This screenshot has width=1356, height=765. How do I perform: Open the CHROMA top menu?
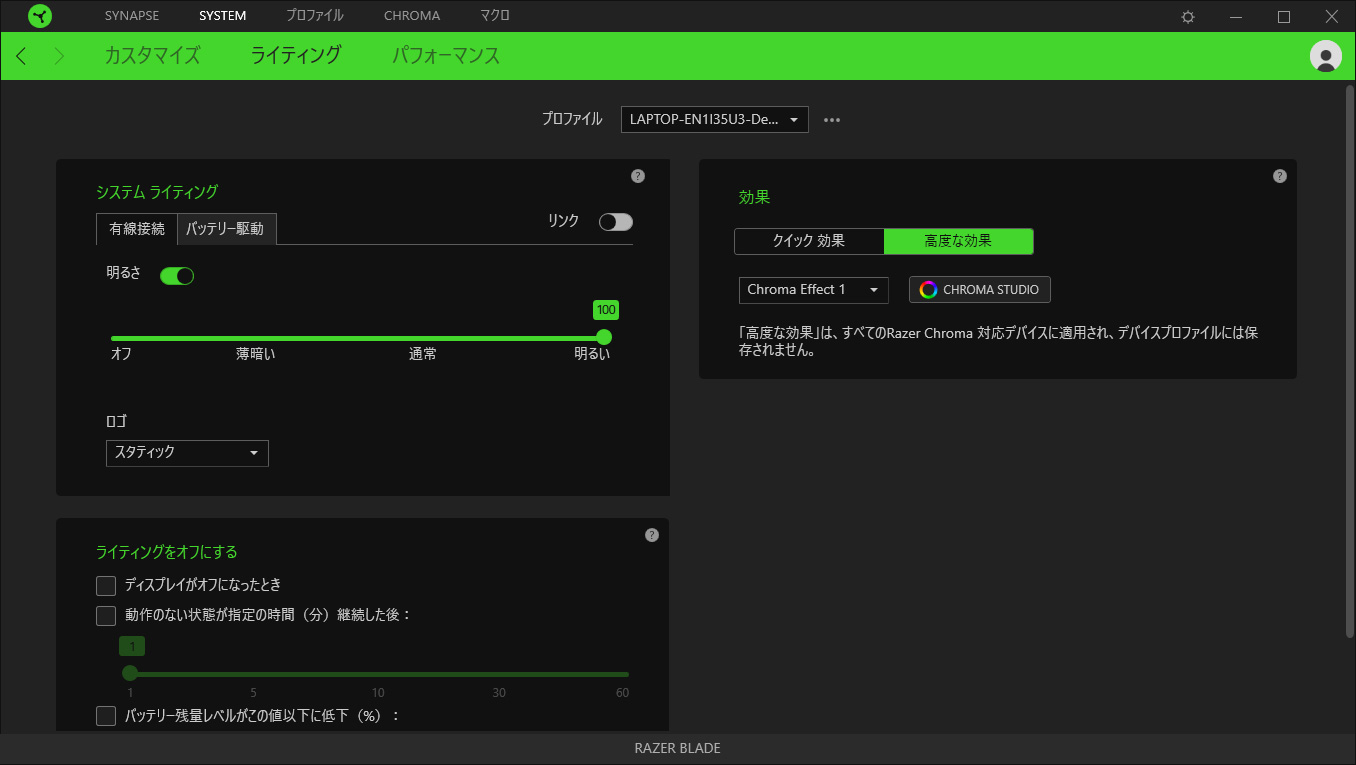(412, 16)
